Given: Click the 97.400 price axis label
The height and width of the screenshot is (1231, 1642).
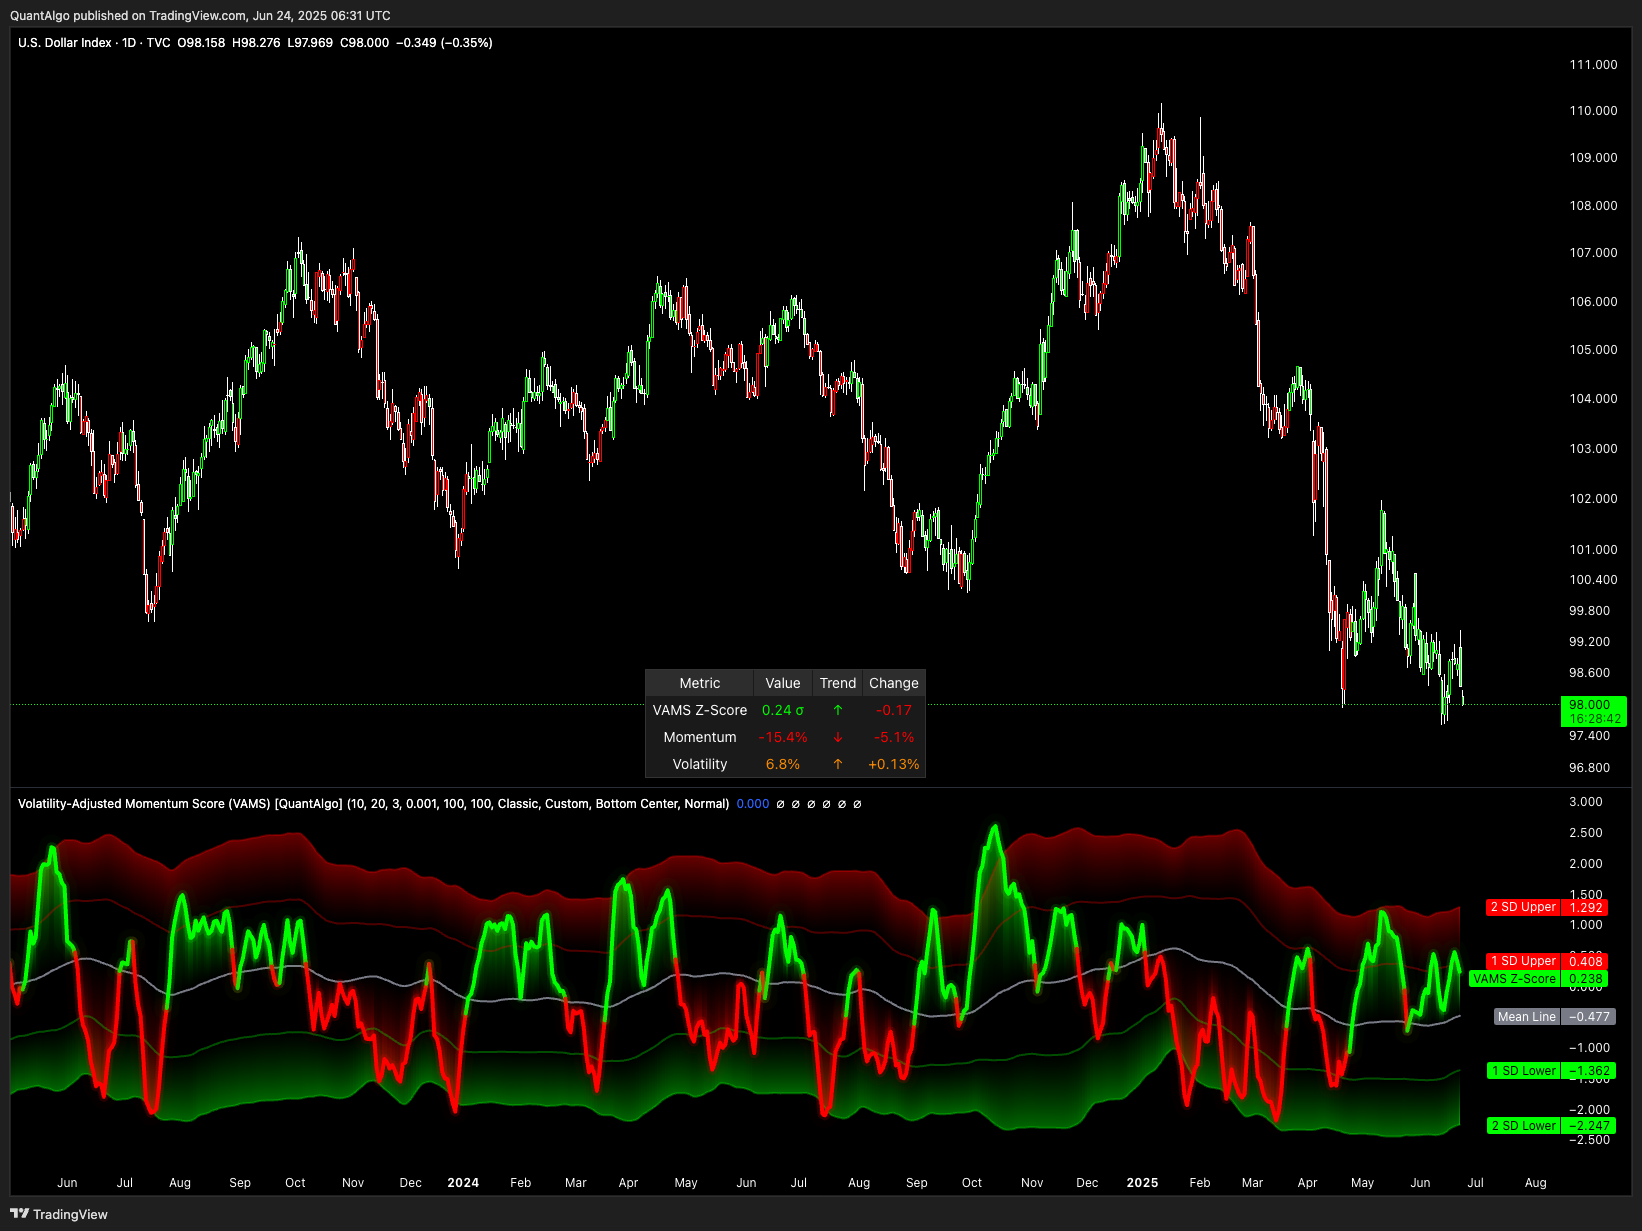Looking at the screenshot, I should [1589, 735].
